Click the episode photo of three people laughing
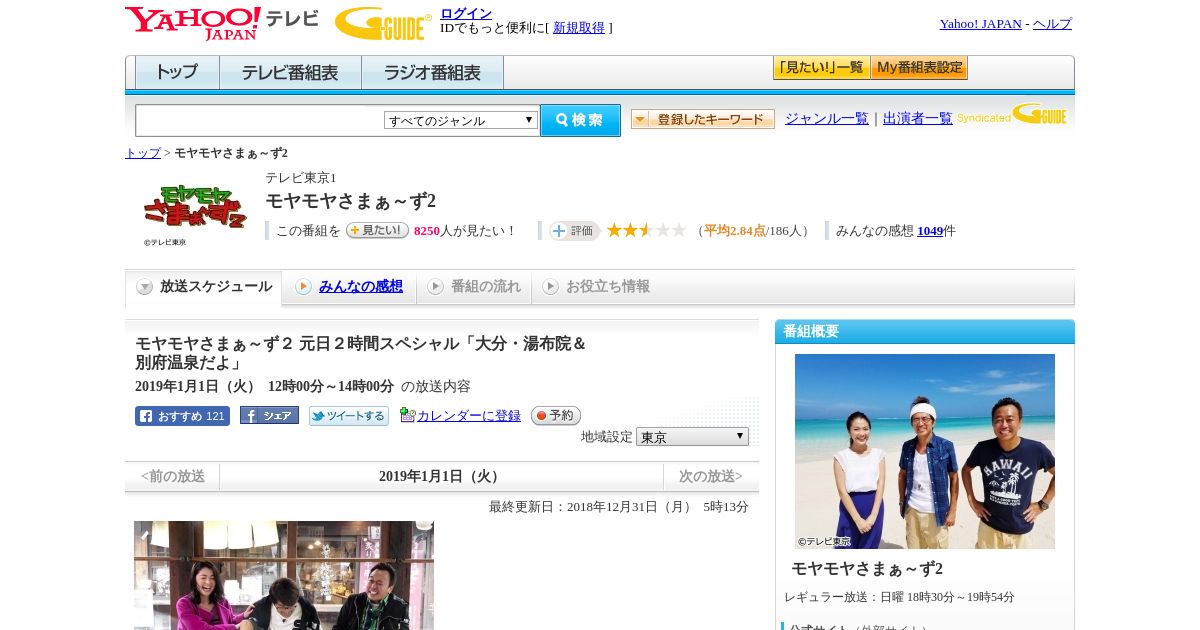The width and height of the screenshot is (1200, 630). 284,575
